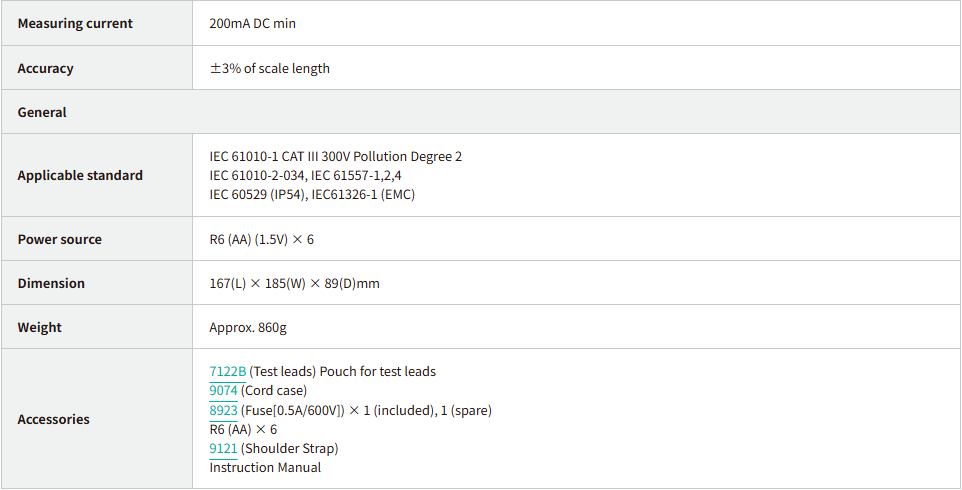Click the Accuracy row label
Viewport: 962px width, 490px height.
point(46,69)
